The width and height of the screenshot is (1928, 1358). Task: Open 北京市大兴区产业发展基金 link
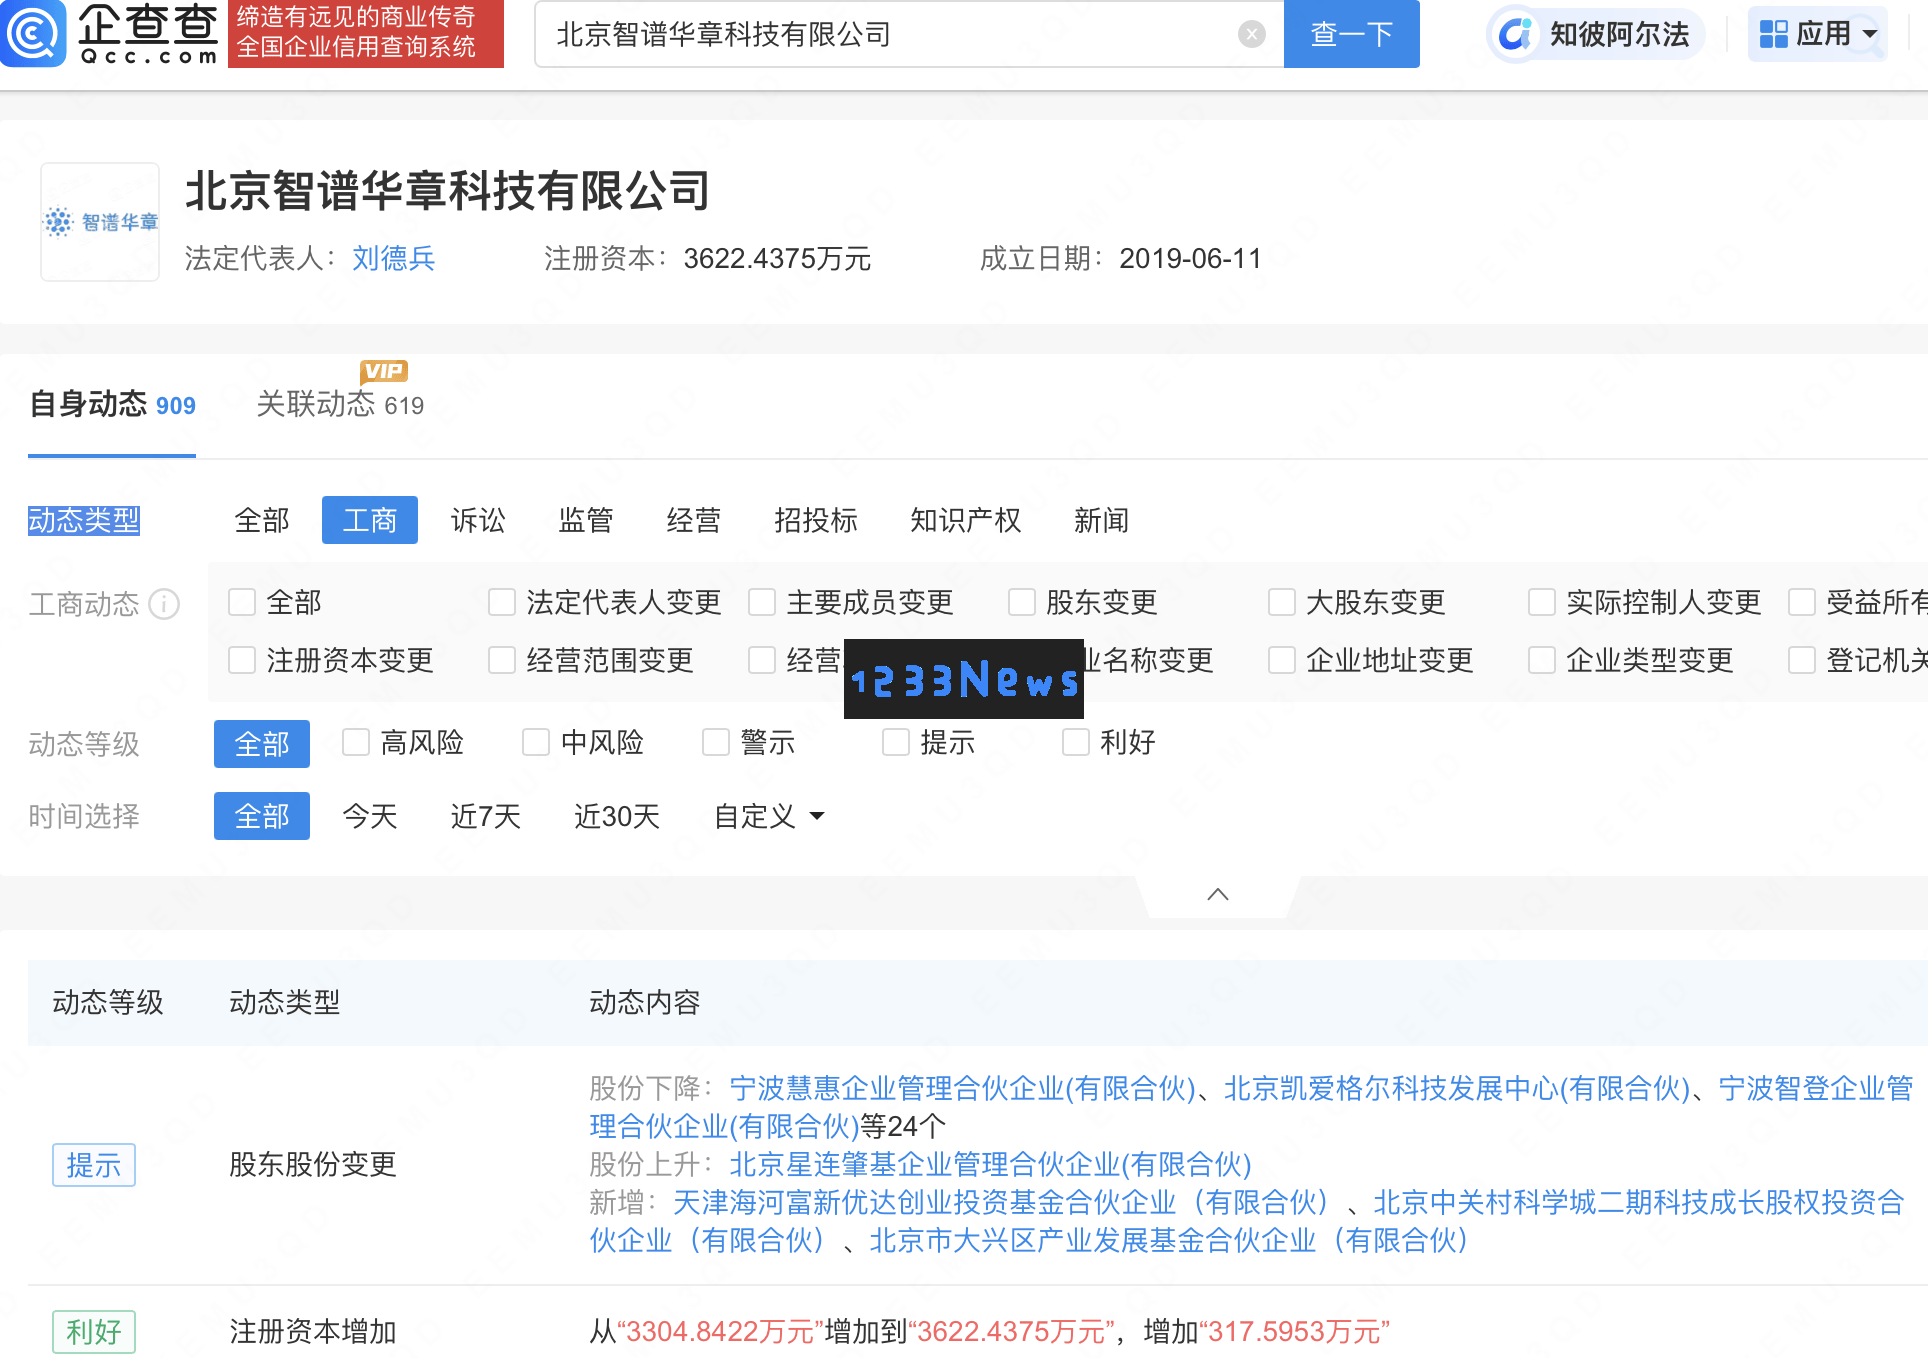pos(1169,1240)
